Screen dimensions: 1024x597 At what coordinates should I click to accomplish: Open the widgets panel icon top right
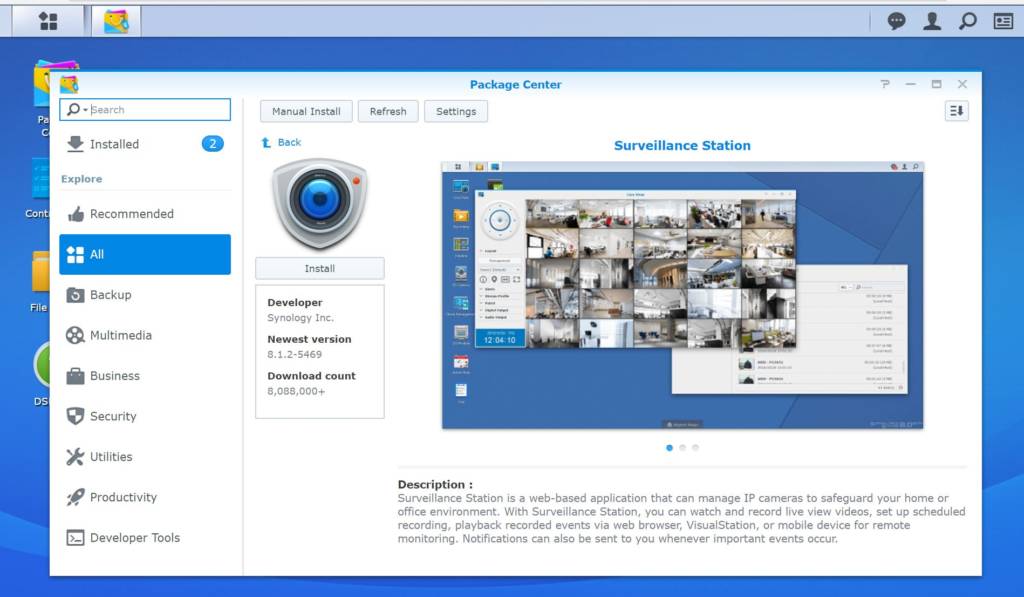[x=1001, y=19]
